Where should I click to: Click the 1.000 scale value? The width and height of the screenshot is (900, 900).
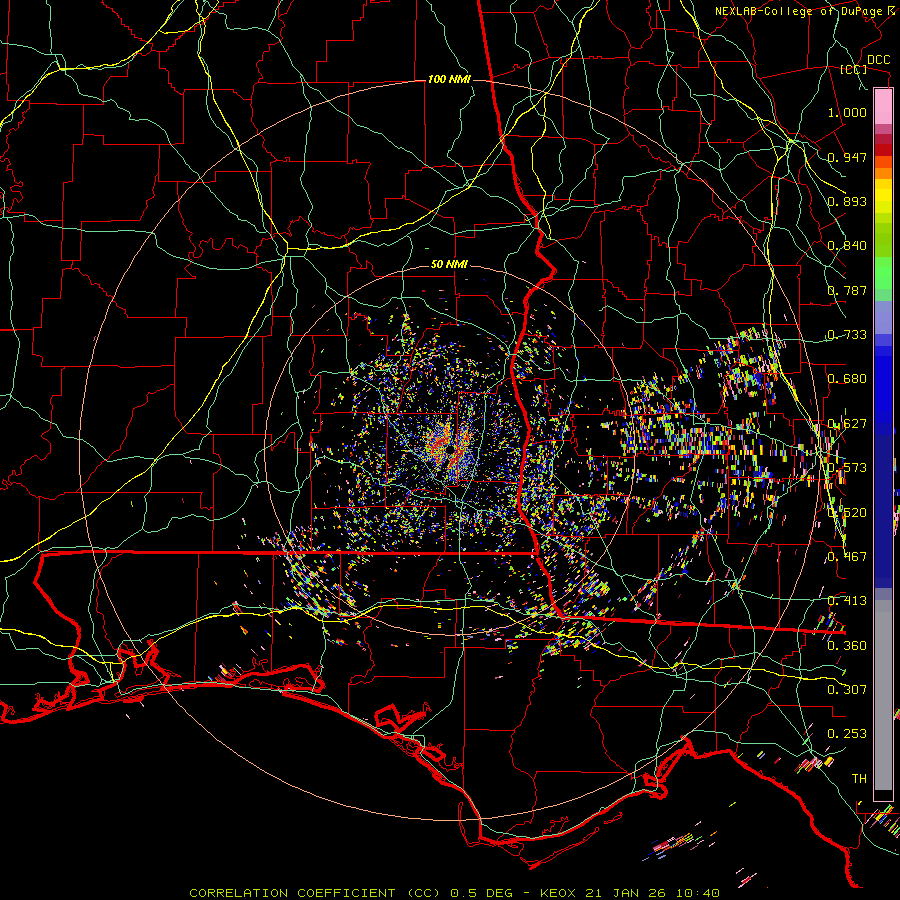[x=847, y=112]
